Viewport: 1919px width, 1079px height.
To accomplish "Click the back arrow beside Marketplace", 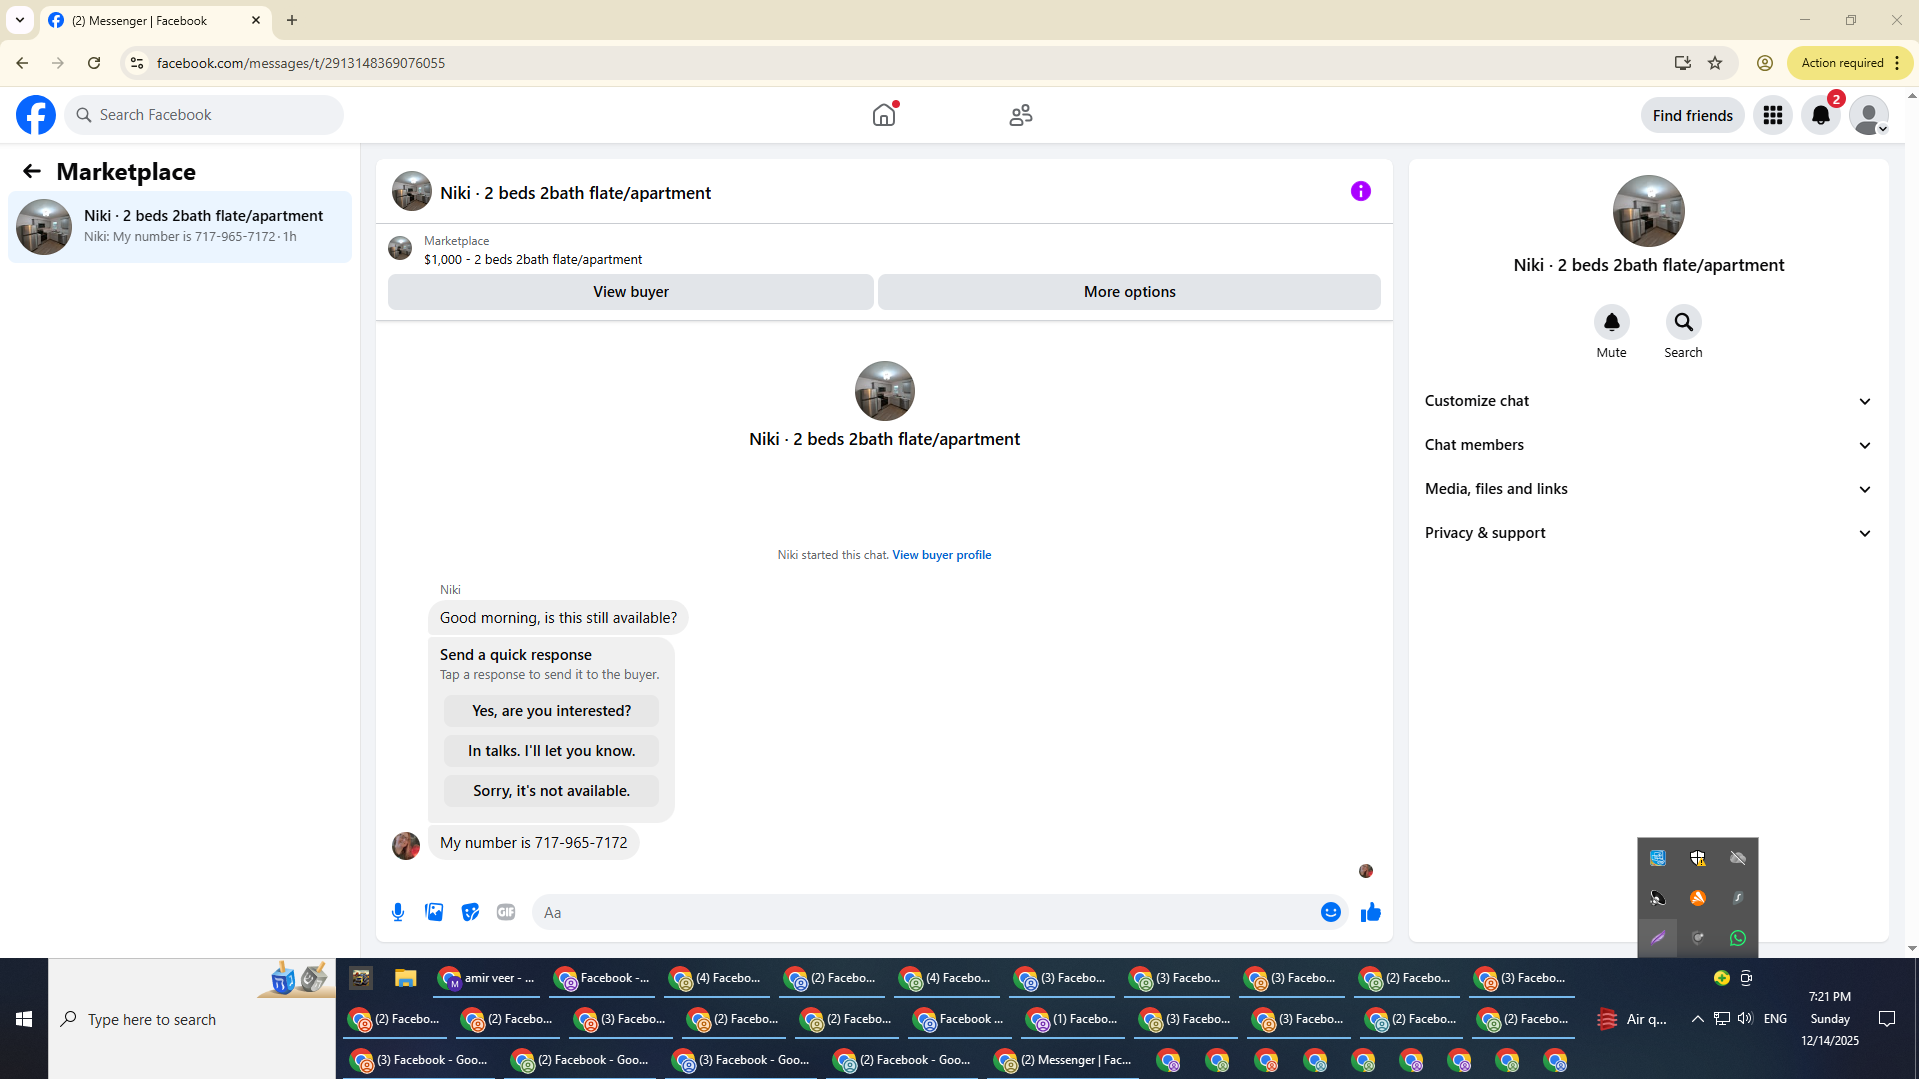I will 32,171.
